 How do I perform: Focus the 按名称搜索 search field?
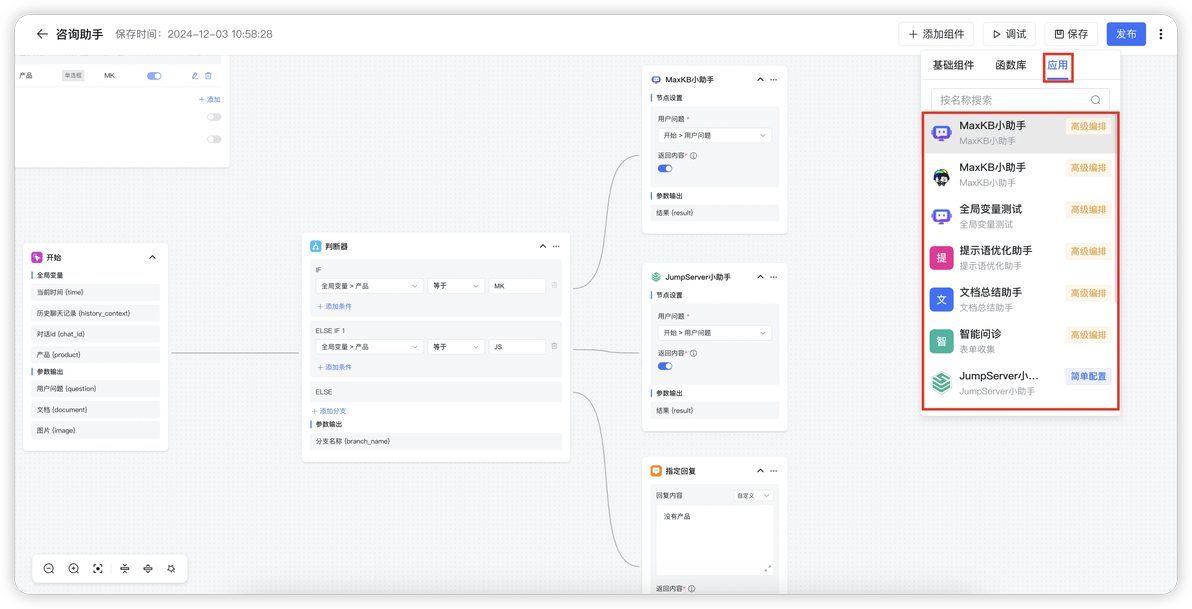(1019, 100)
